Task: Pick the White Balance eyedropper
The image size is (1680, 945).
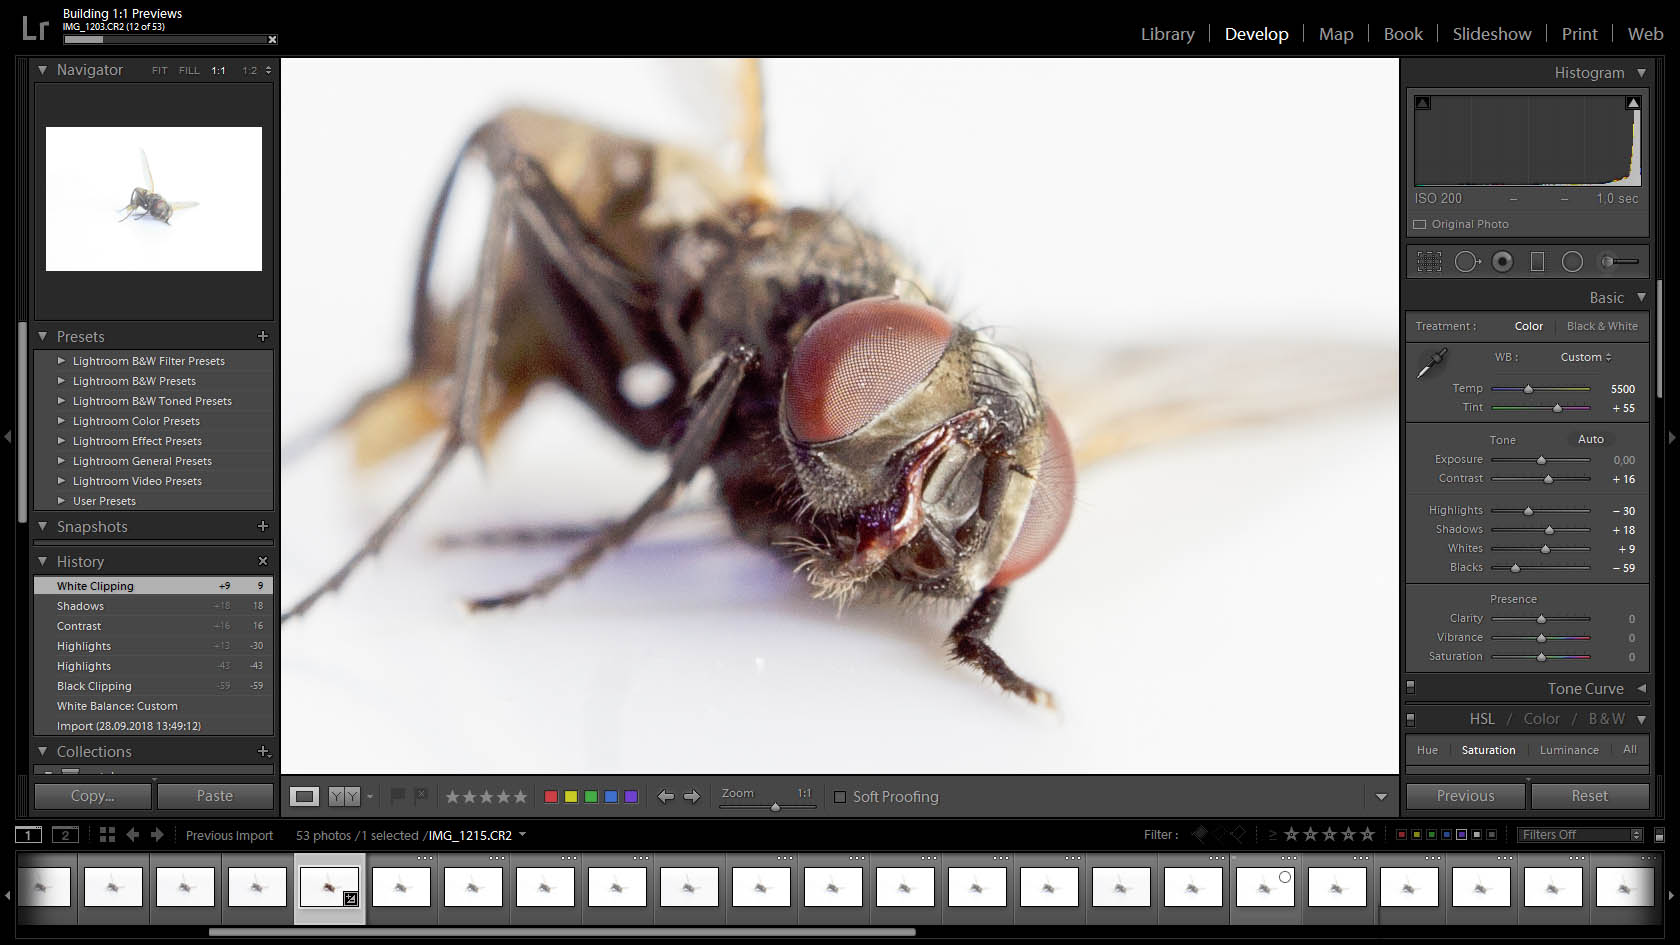Action: pyautogui.click(x=1431, y=363)
